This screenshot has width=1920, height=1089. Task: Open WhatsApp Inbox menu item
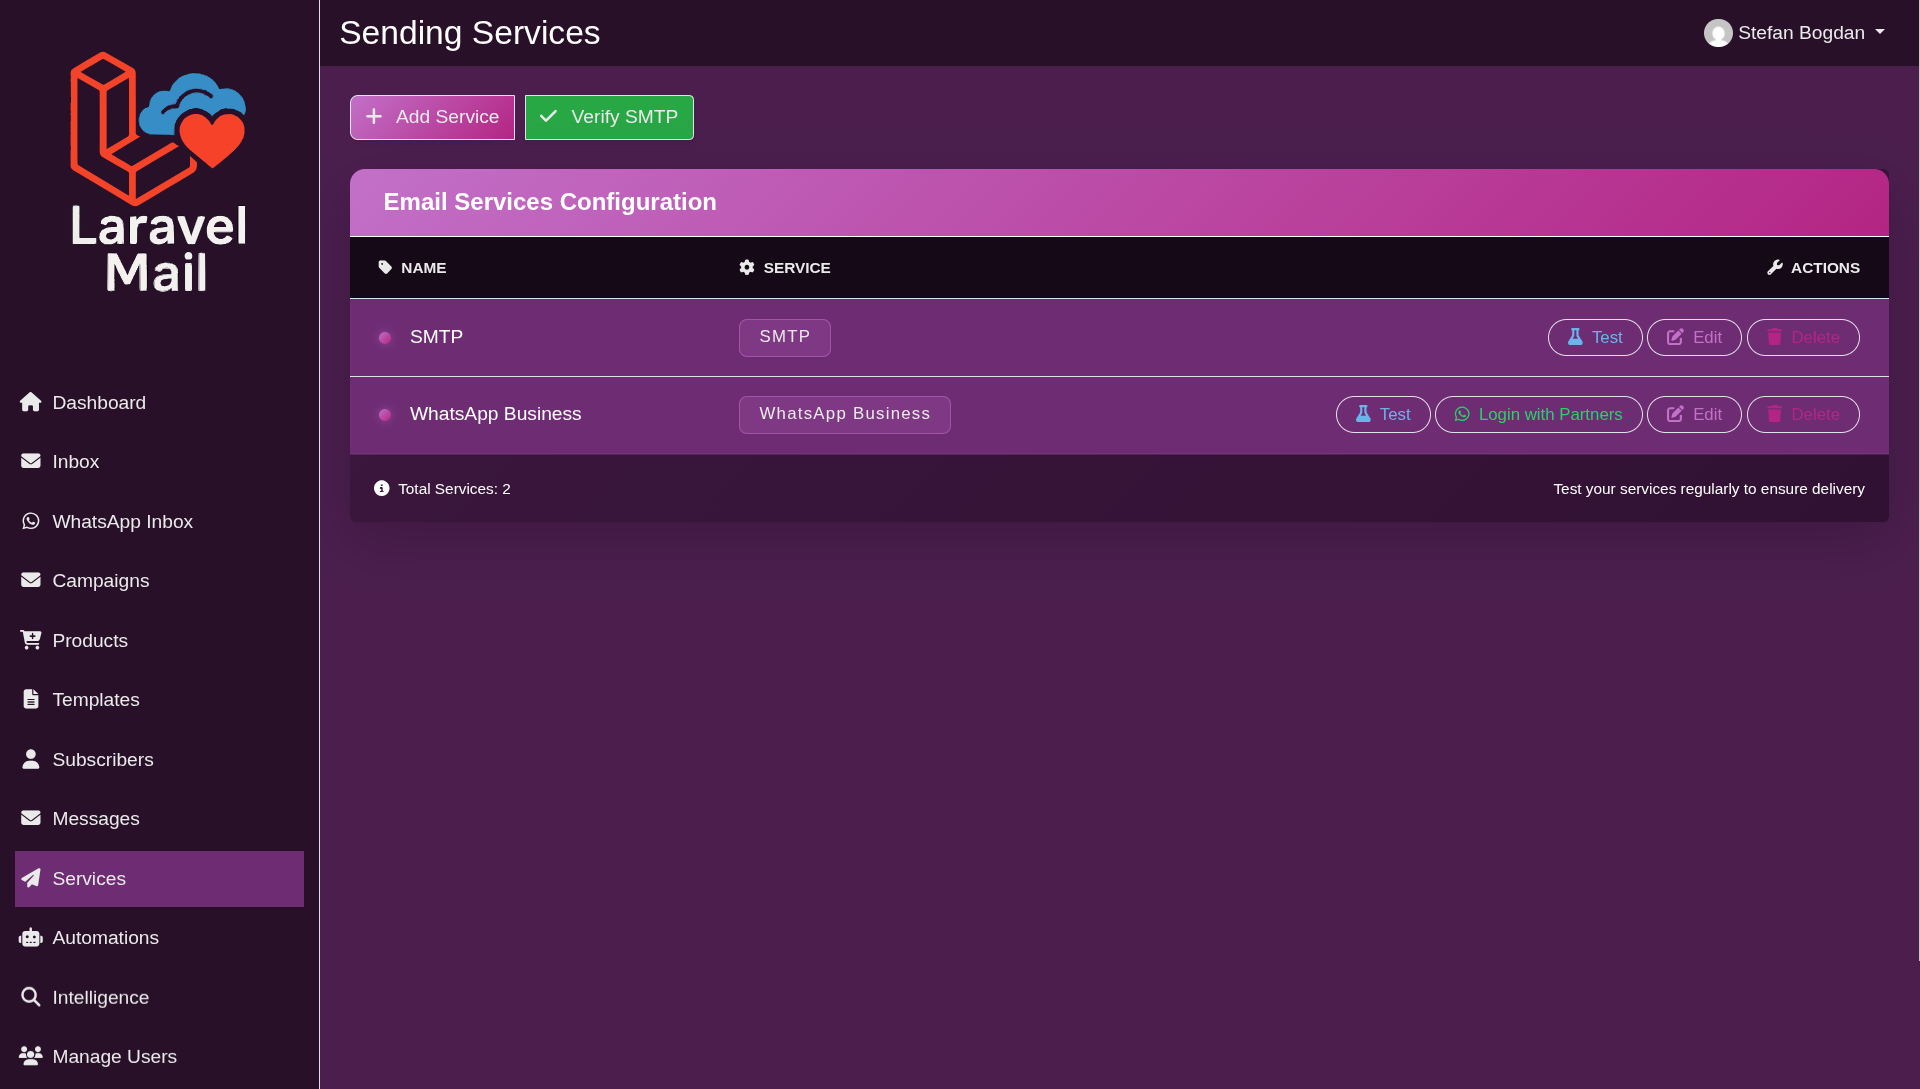(159, 521)
